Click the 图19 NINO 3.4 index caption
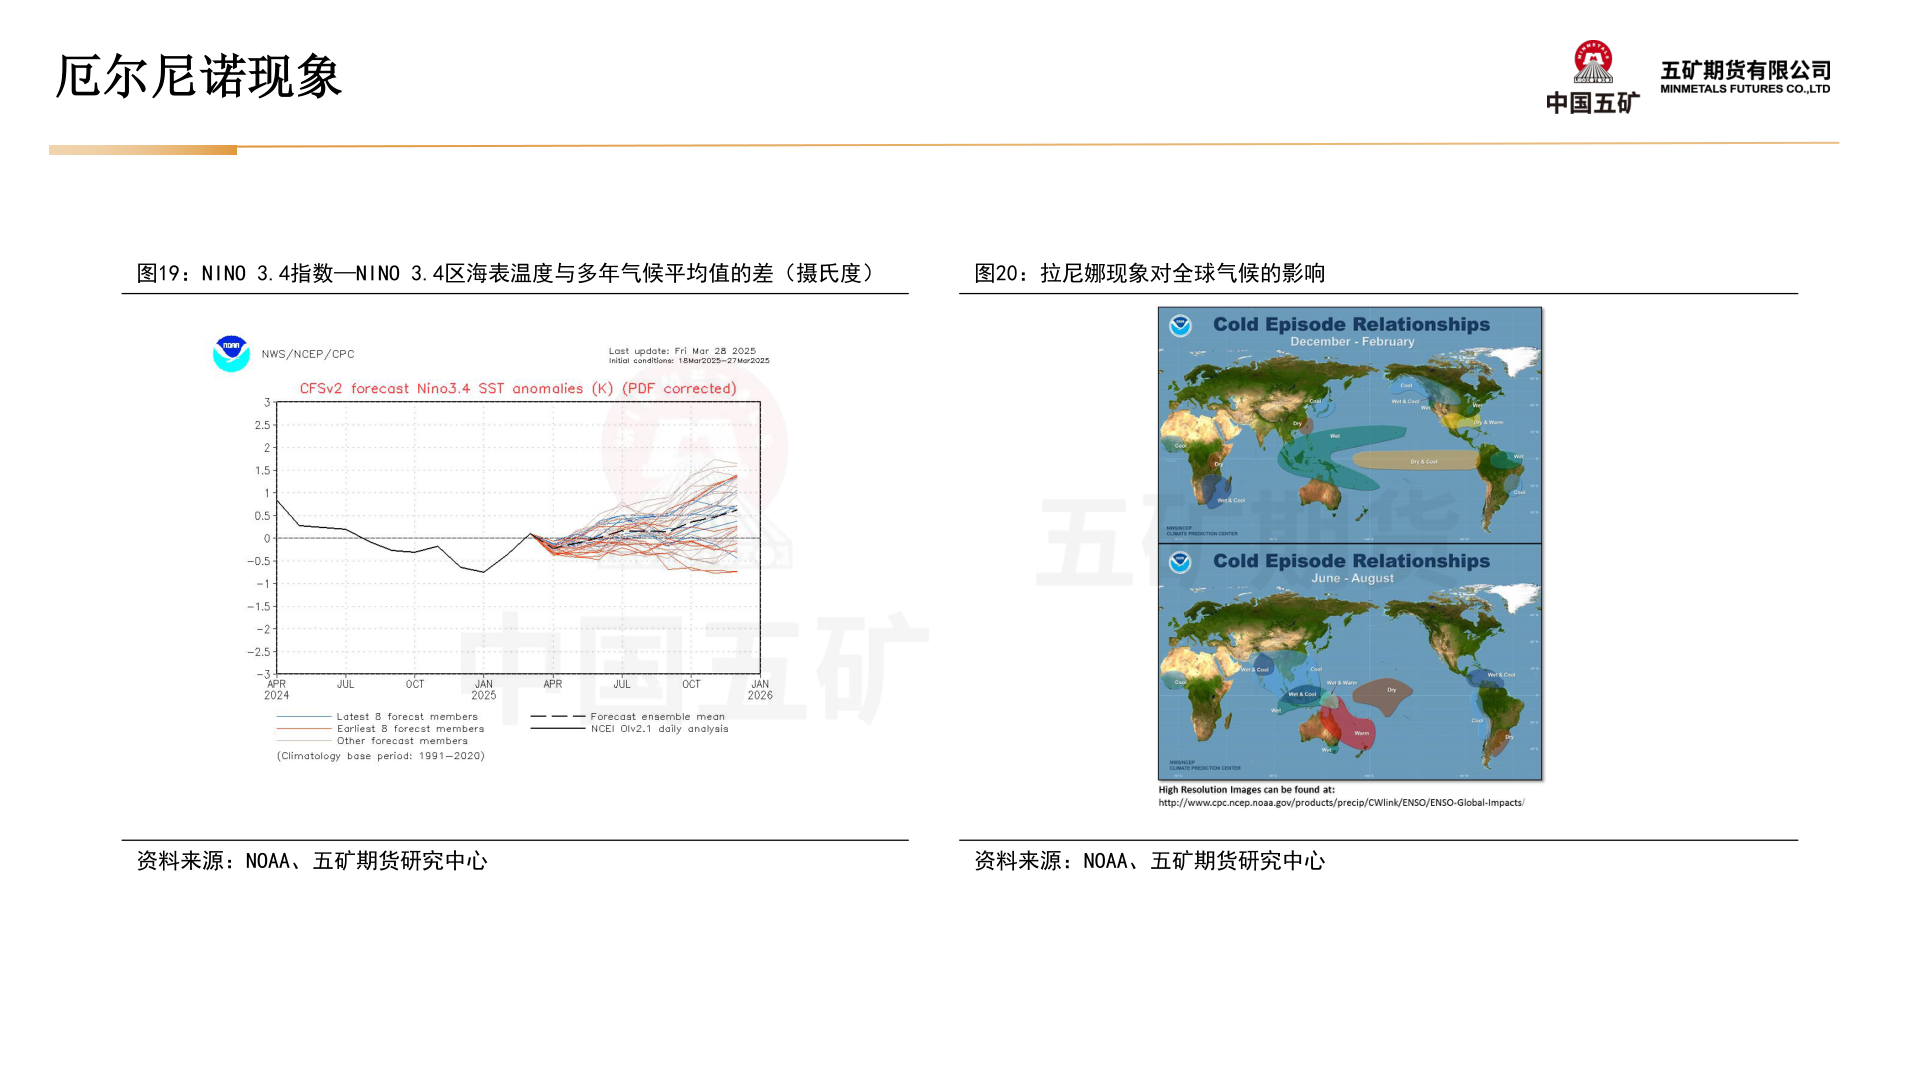 tap(506, 274)
